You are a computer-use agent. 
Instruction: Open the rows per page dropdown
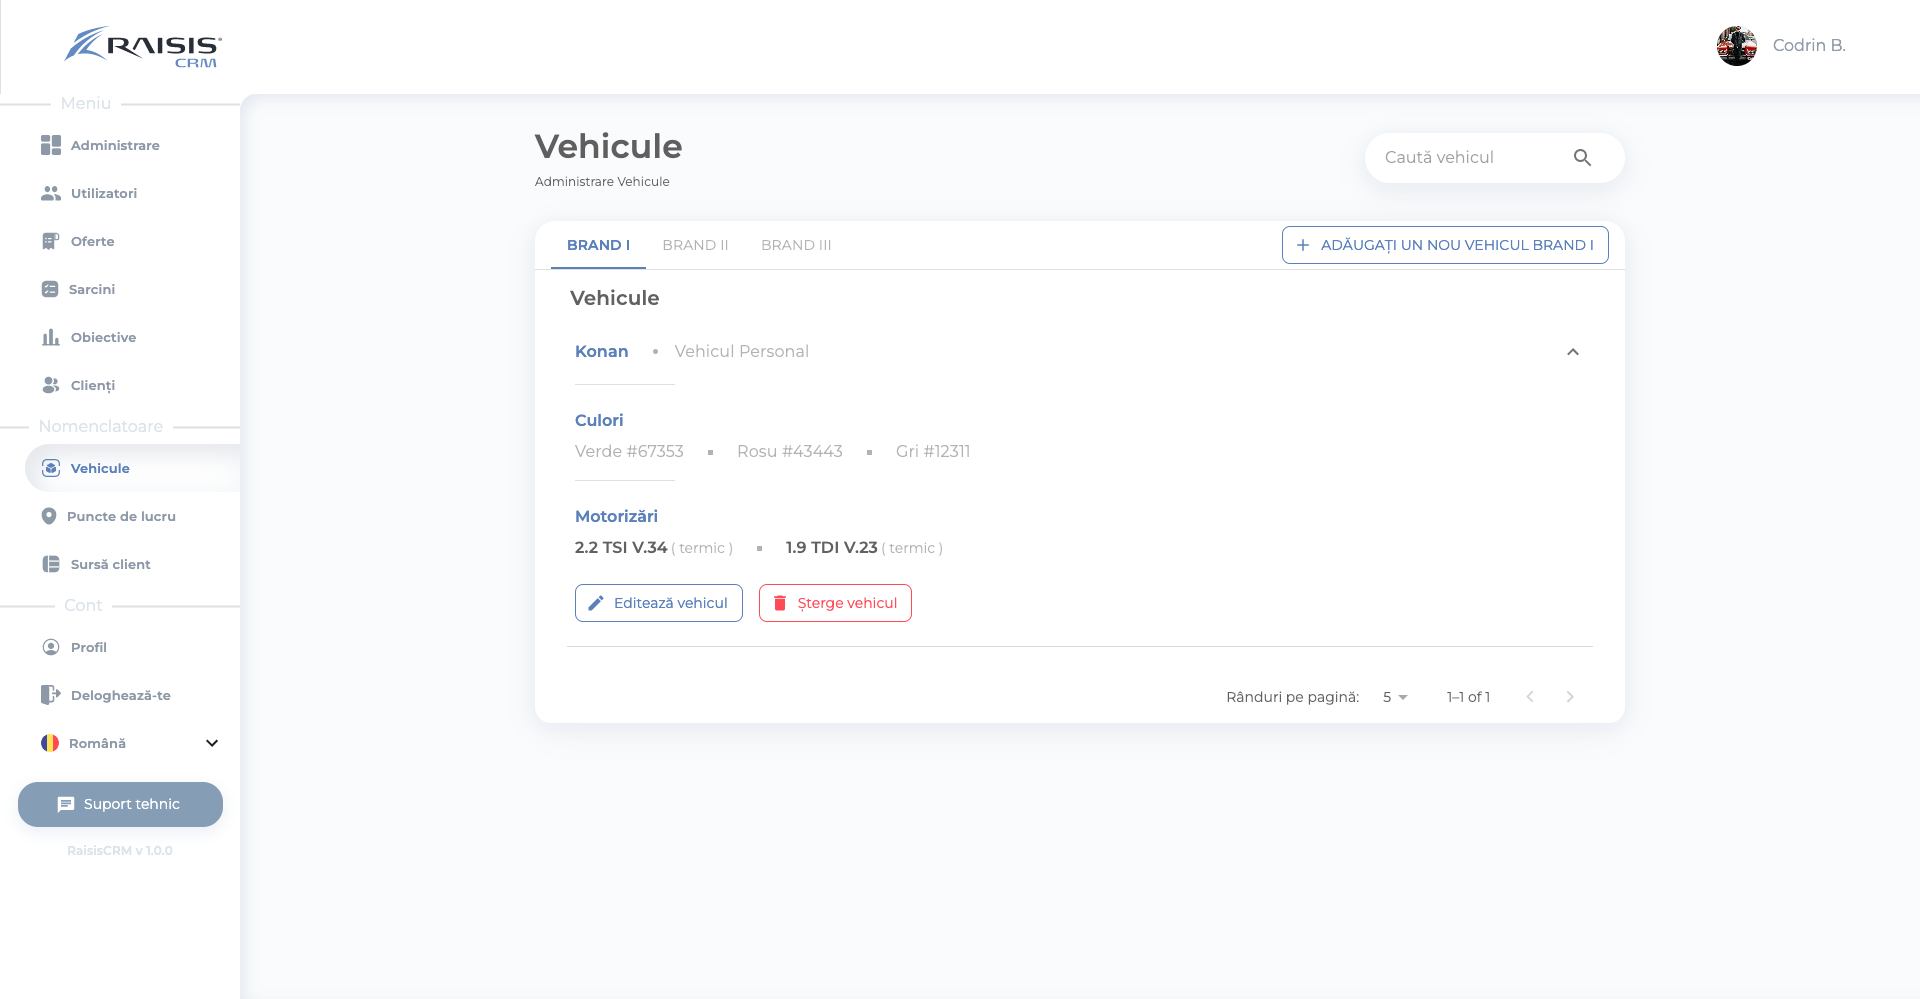1395,697
